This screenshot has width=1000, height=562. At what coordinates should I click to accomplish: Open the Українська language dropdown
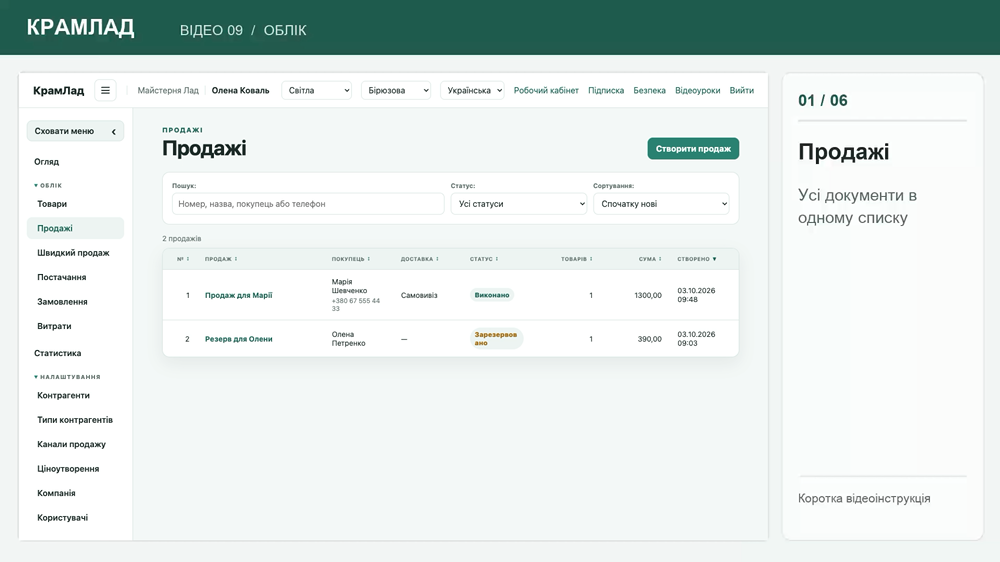473,91
